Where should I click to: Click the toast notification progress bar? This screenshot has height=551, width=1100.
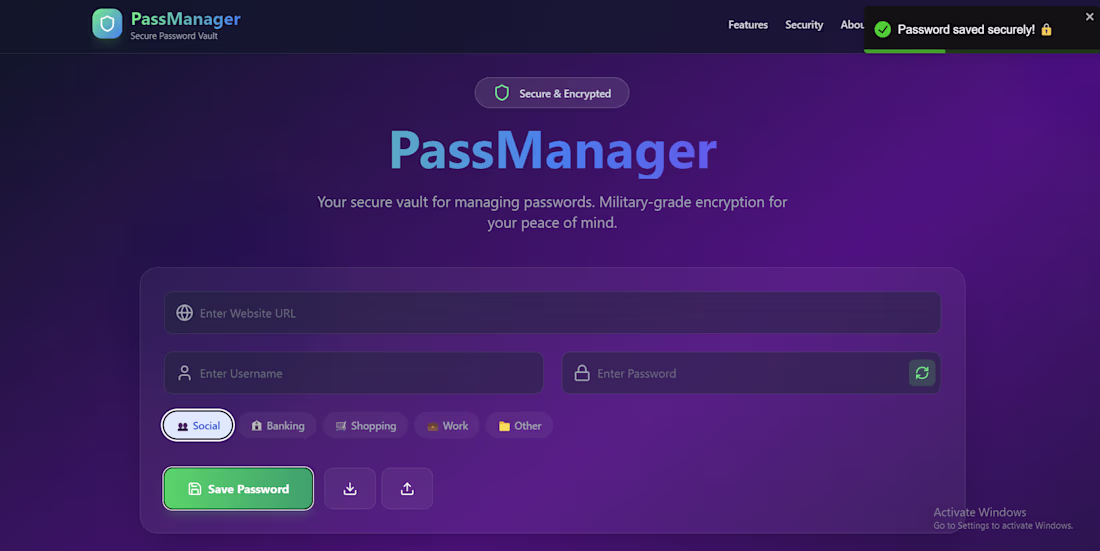[982, 51]
